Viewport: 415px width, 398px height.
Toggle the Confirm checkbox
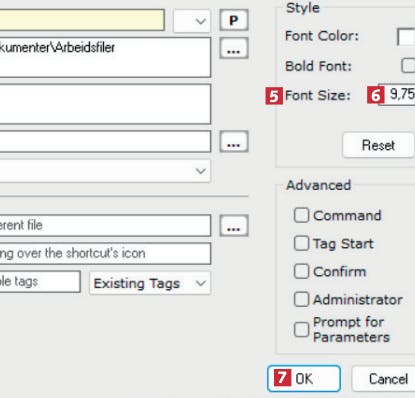click(x=301, y=271)
